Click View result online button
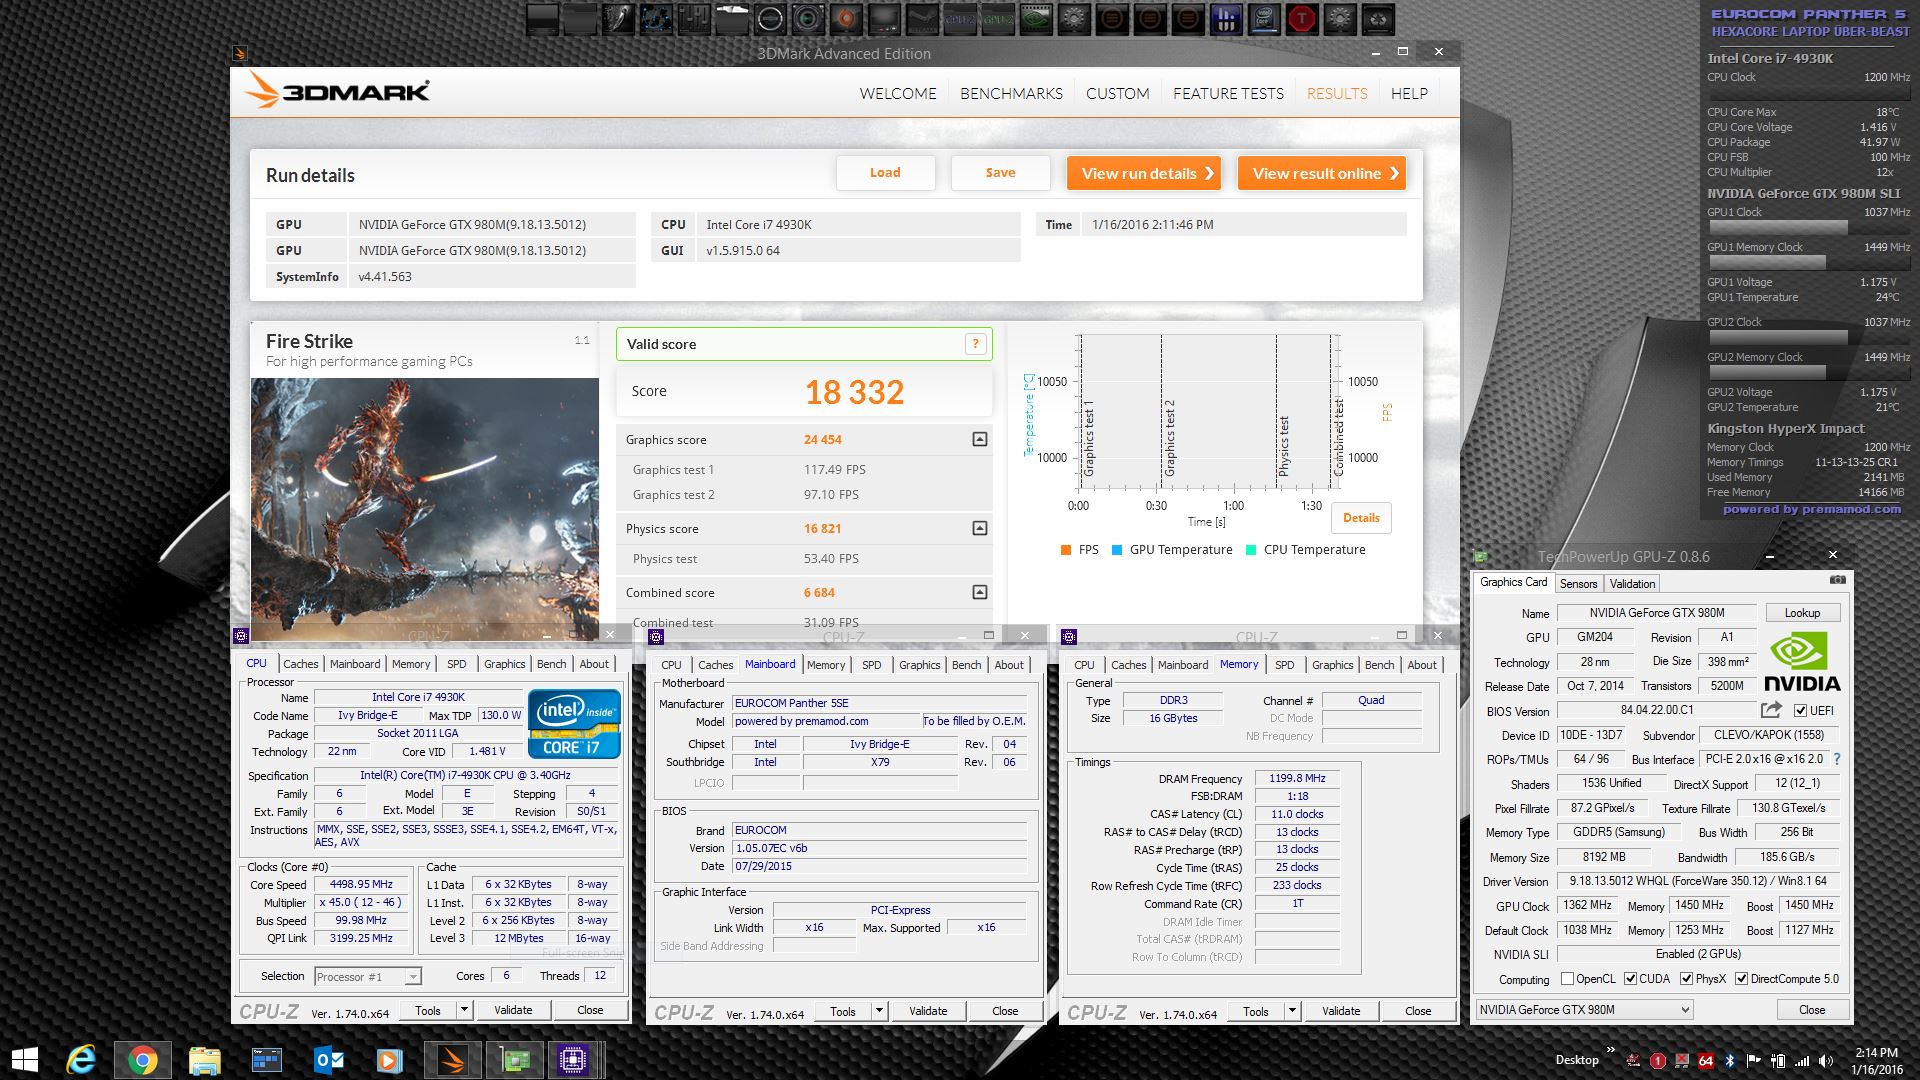Screen dimensions: 1920x1080 tap(1322, 173)
